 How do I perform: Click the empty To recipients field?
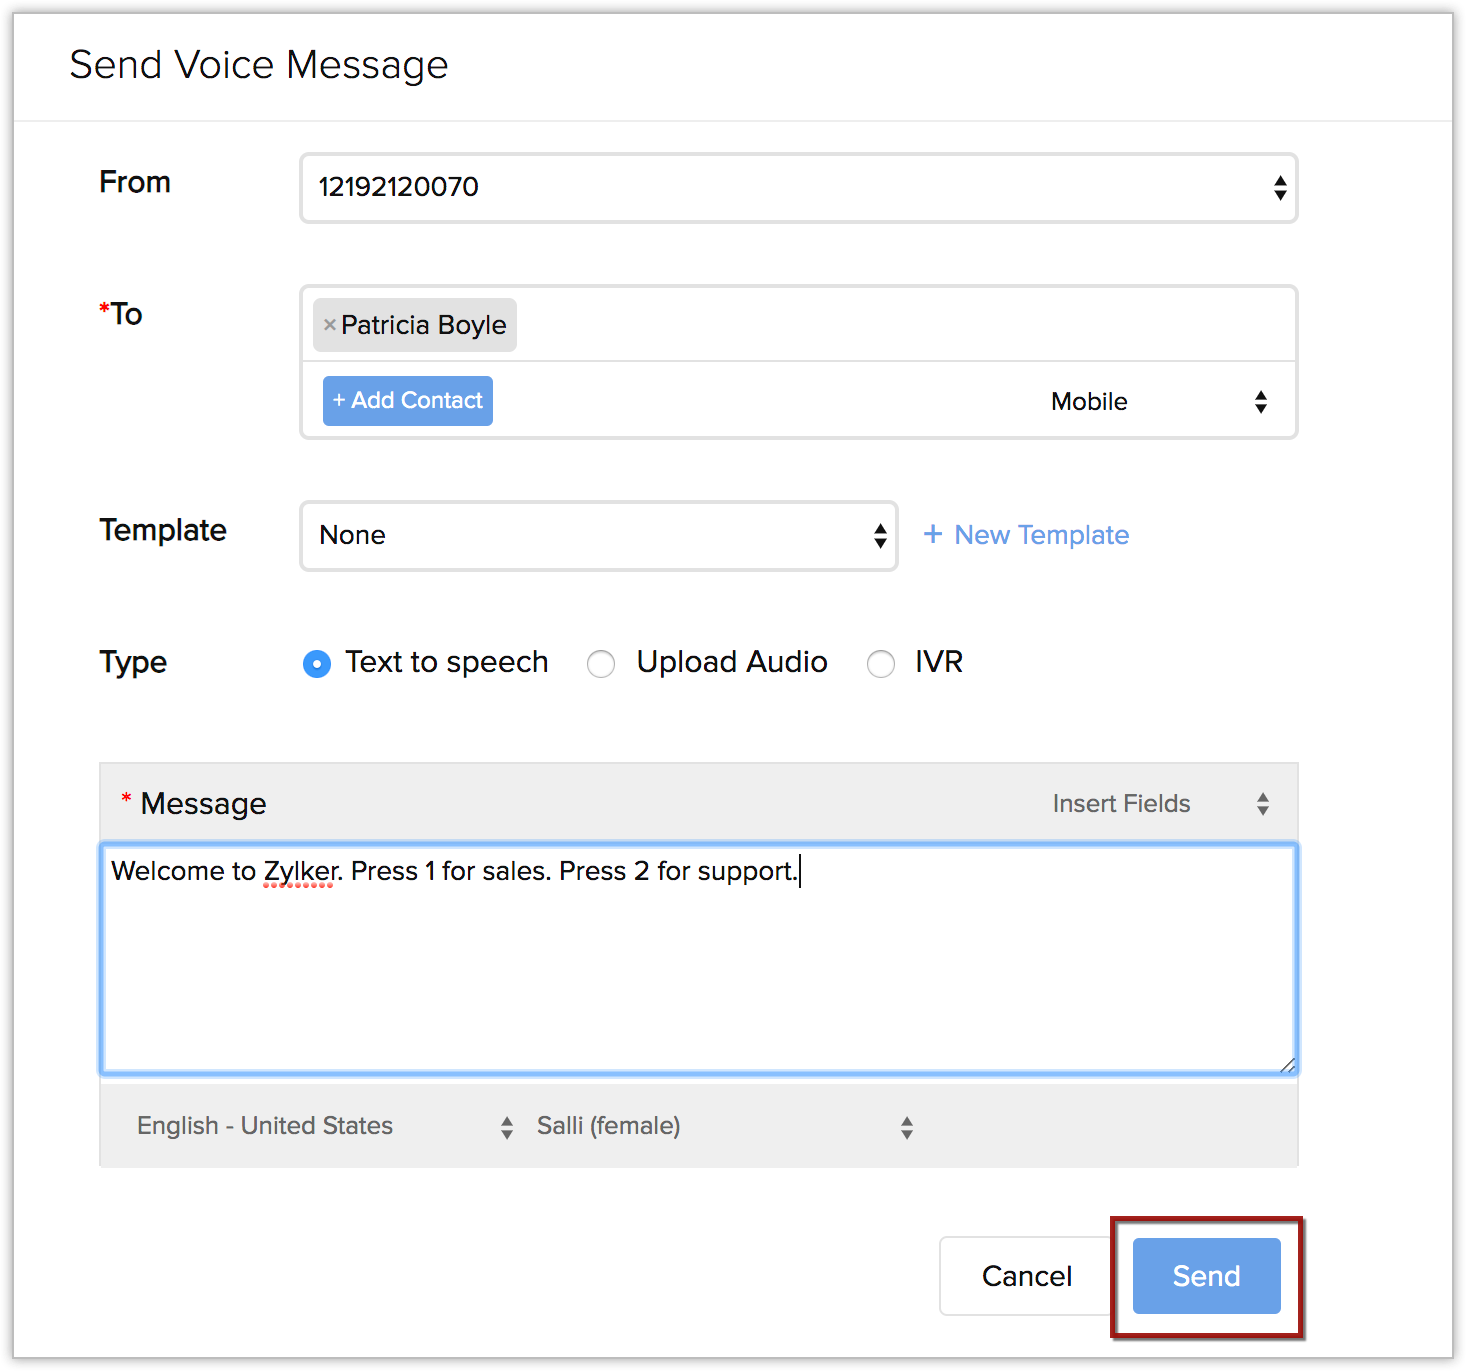(900, 325)
